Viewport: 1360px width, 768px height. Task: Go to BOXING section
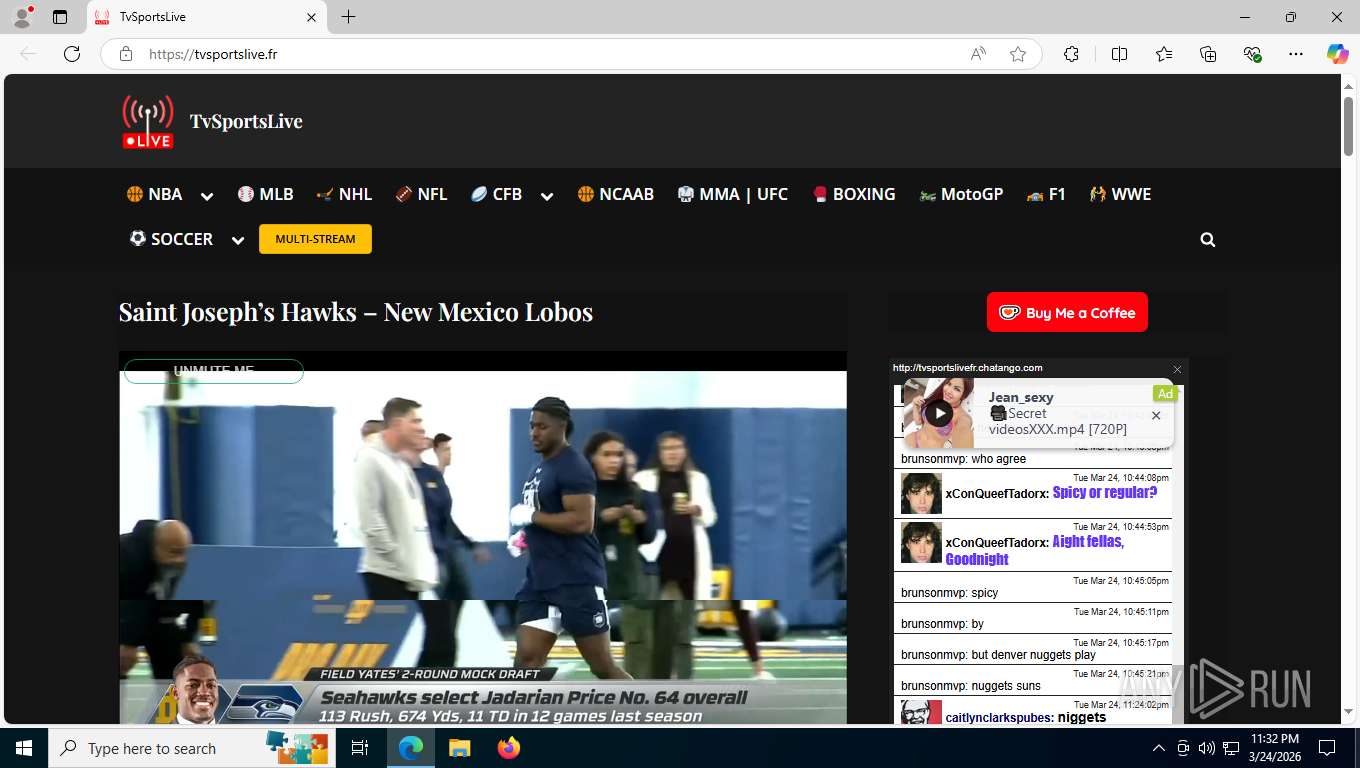(853, 194)
